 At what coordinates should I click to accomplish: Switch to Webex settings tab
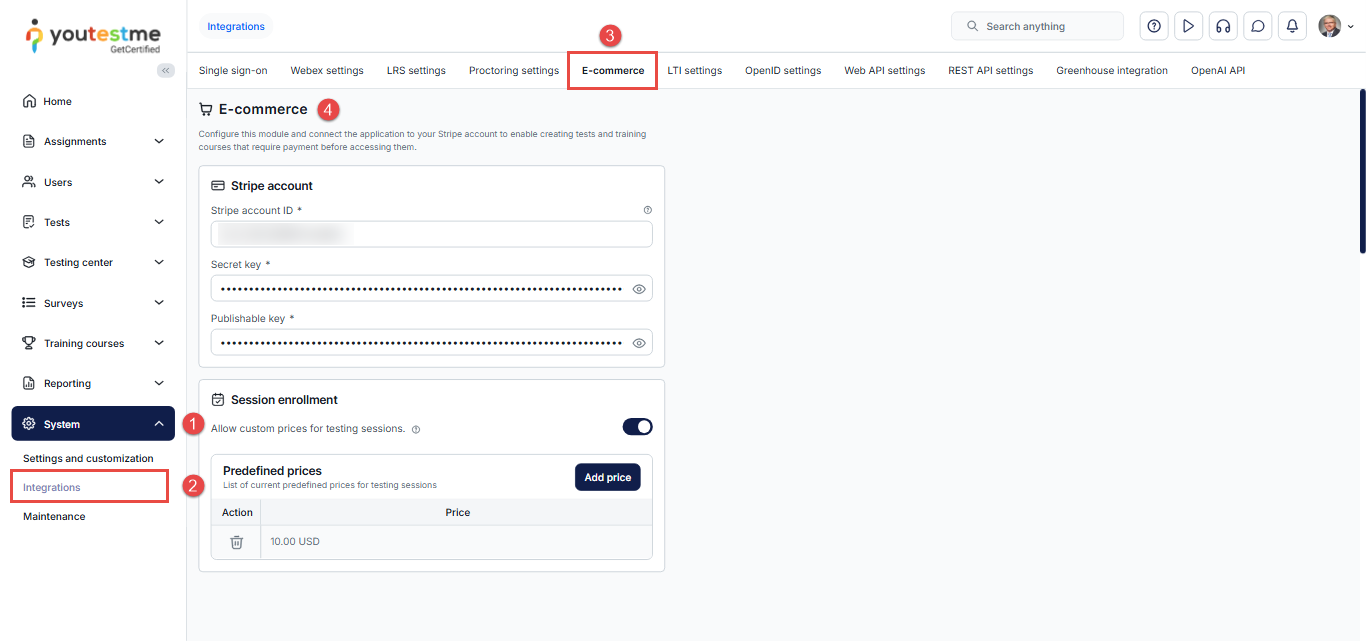[x=327, y=70]
